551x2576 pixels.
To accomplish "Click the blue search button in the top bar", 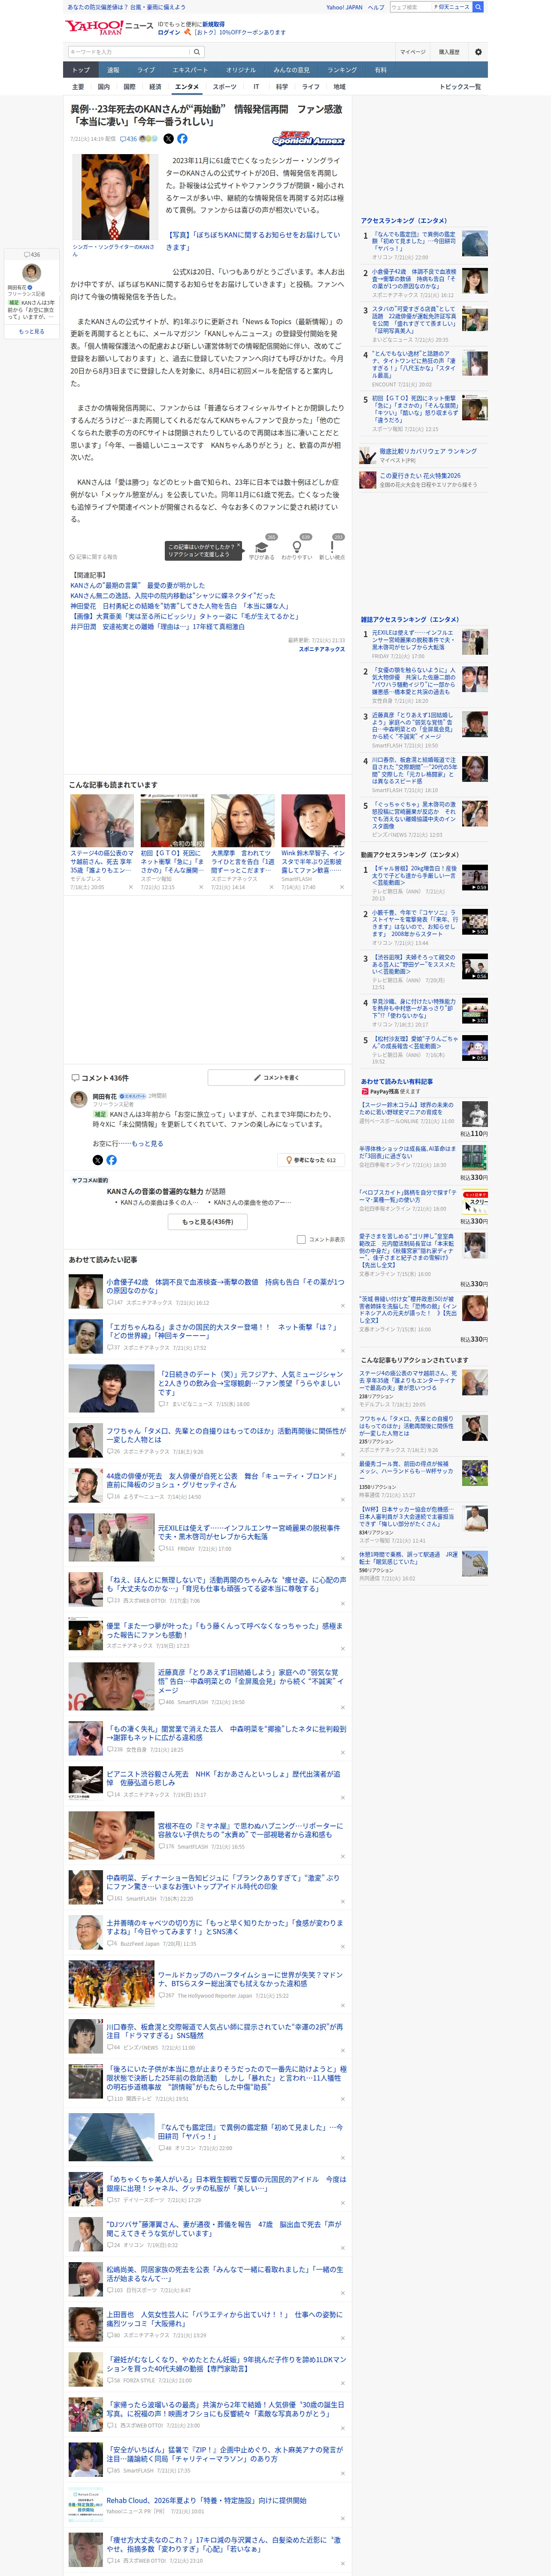I will [x=478, y=7].
